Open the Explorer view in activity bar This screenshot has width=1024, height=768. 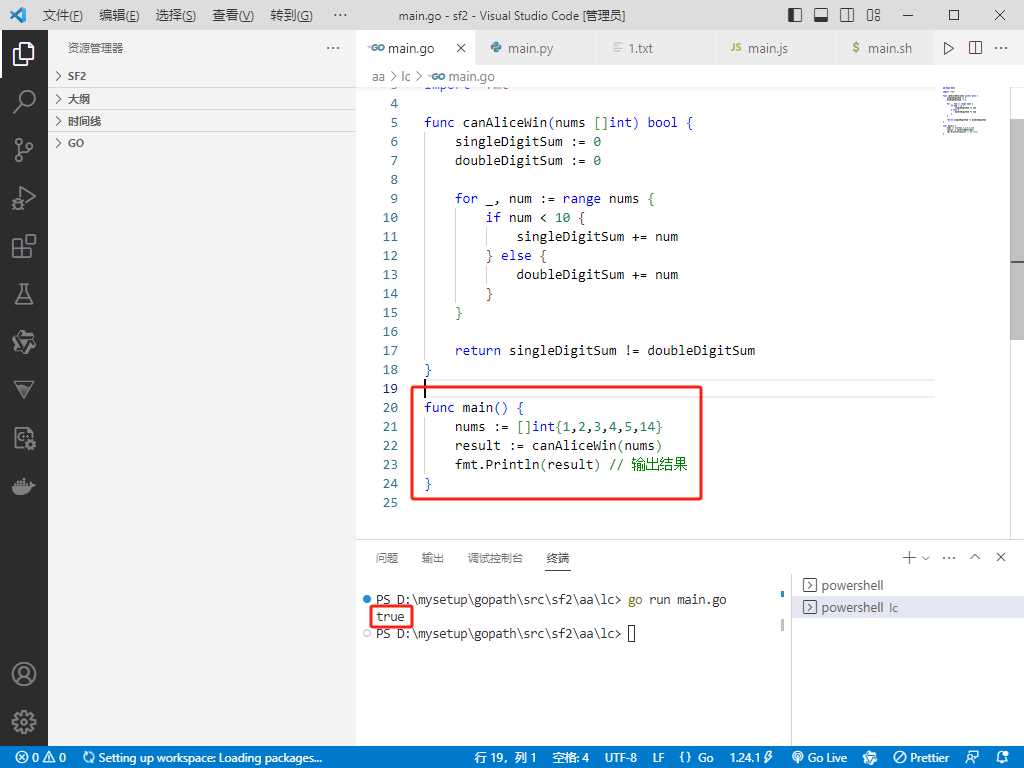click(x=24, y=54)
